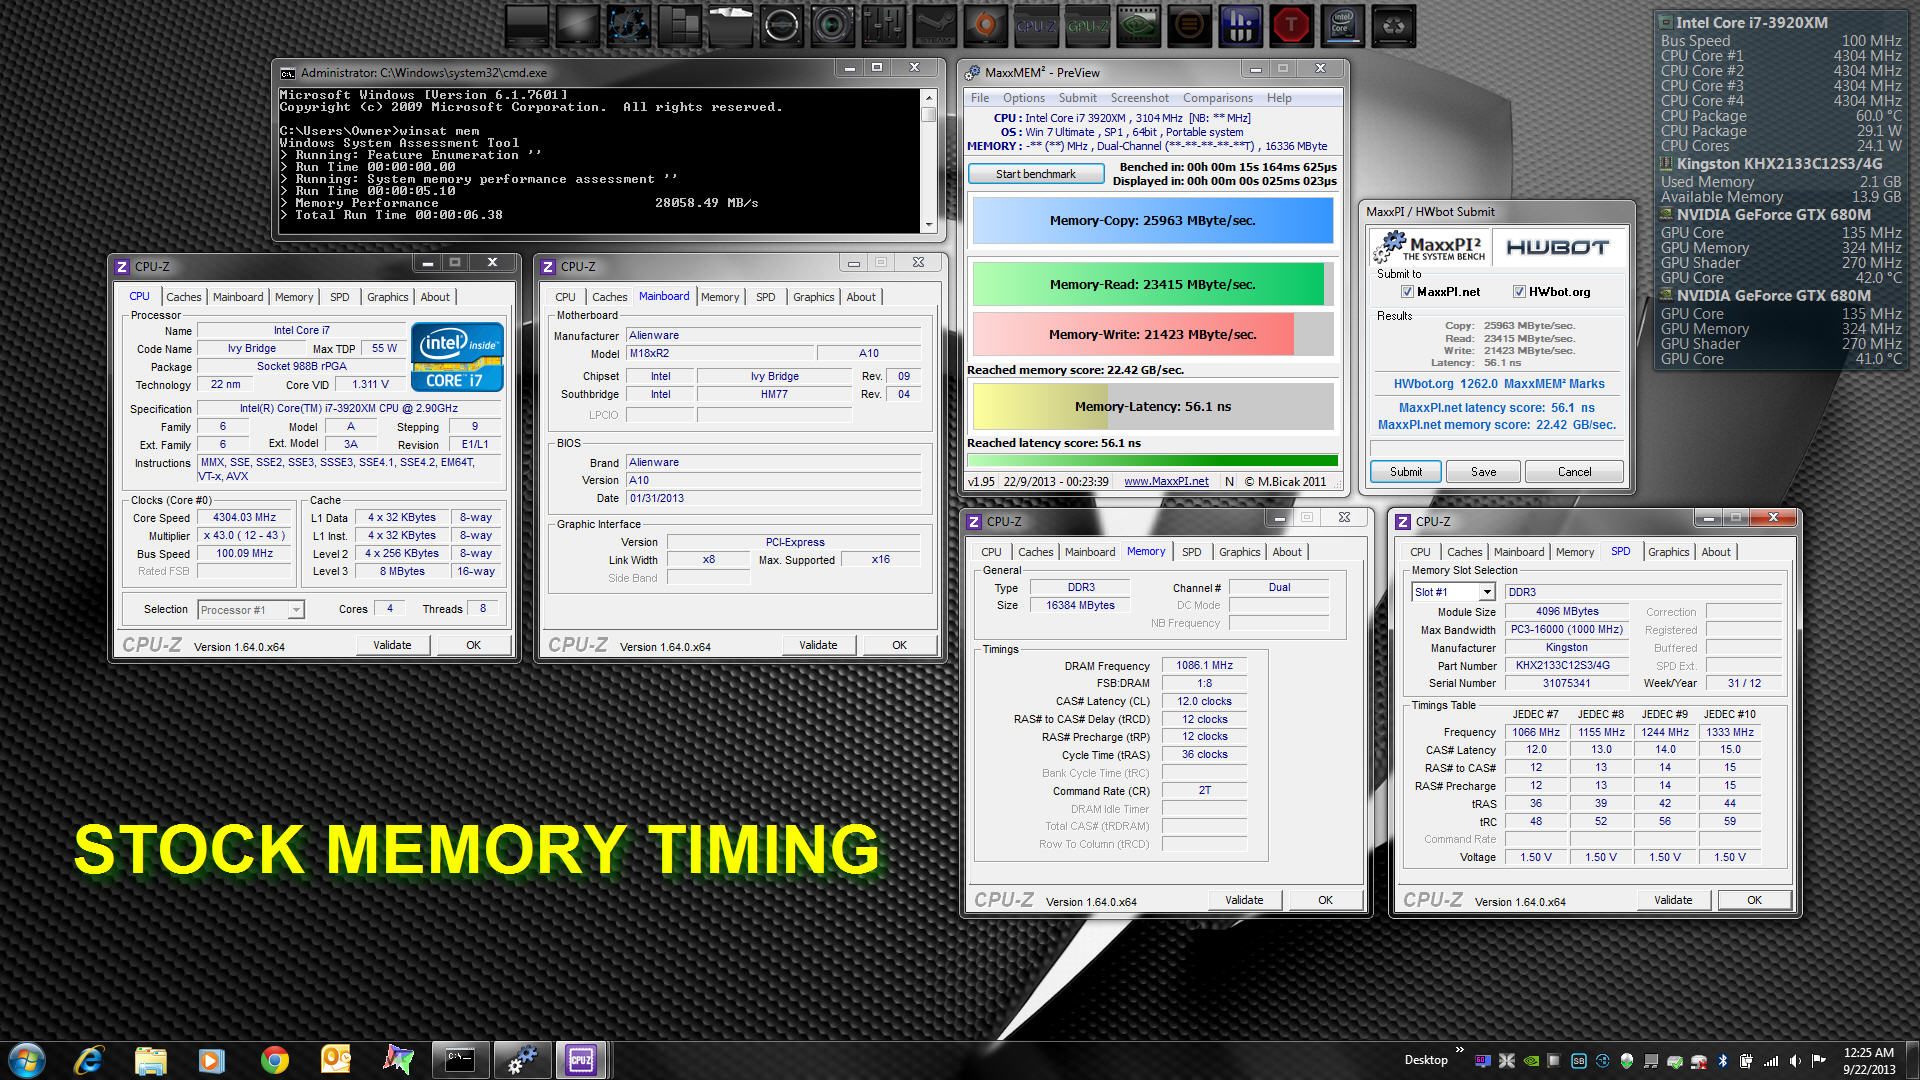The width and height of the screenshot is (1920, 1080).
Task: Open Sound Blaster SB tray icon
Action: [1579, 1061]
